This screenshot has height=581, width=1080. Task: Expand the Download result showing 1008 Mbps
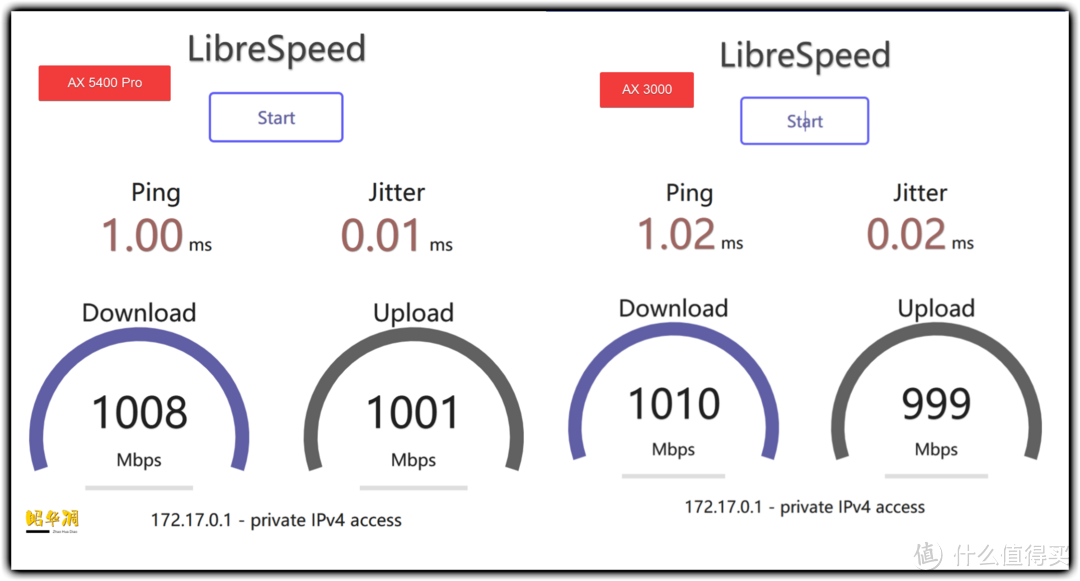(139, 410)
